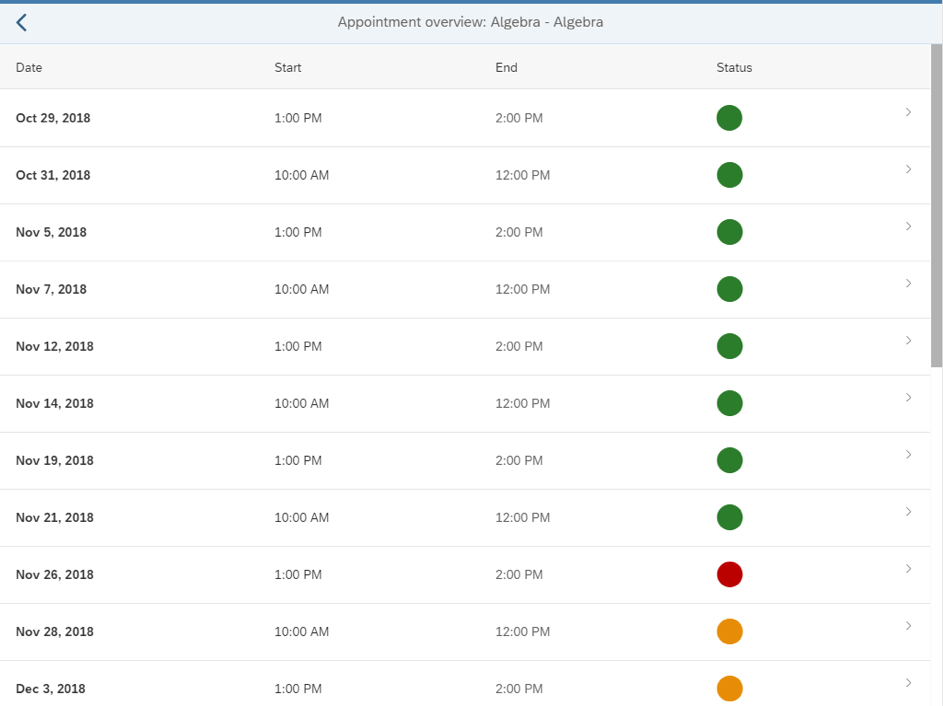Select the 'Nov 28, 2018' date cell
This screenshot has height=706, width=943.
[x=55, y=631]
